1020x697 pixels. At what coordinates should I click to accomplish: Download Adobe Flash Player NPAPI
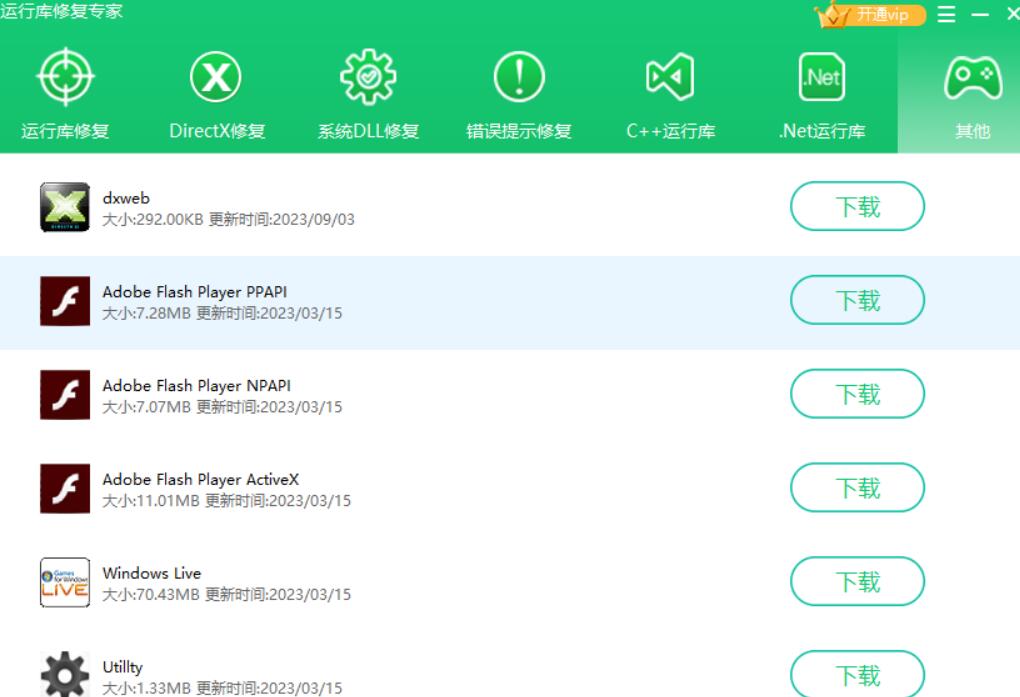[x=857, y=394]
